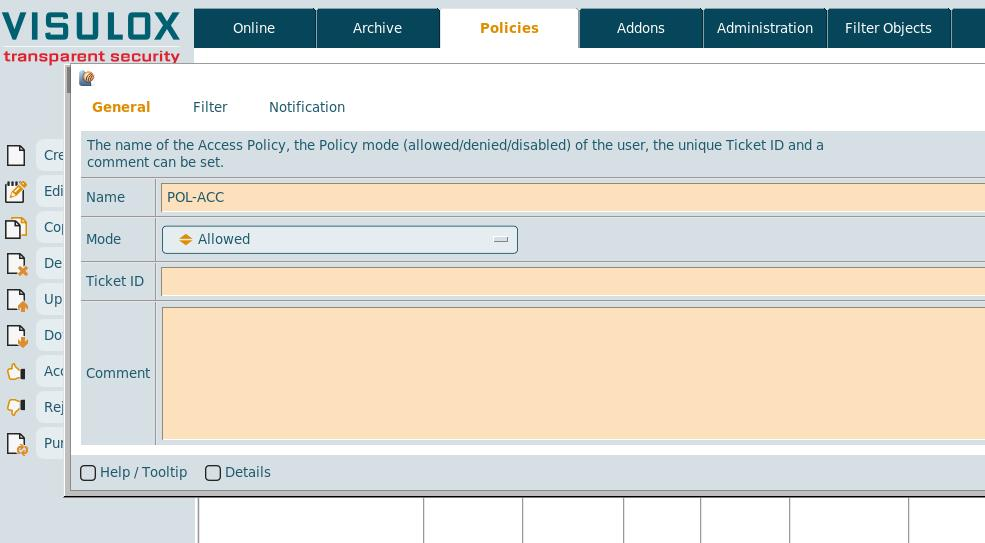Image resolution: width=985 pixels, height=543 pixels.
Task: Click the Reject thumbs-down icon
Action: 16,407
